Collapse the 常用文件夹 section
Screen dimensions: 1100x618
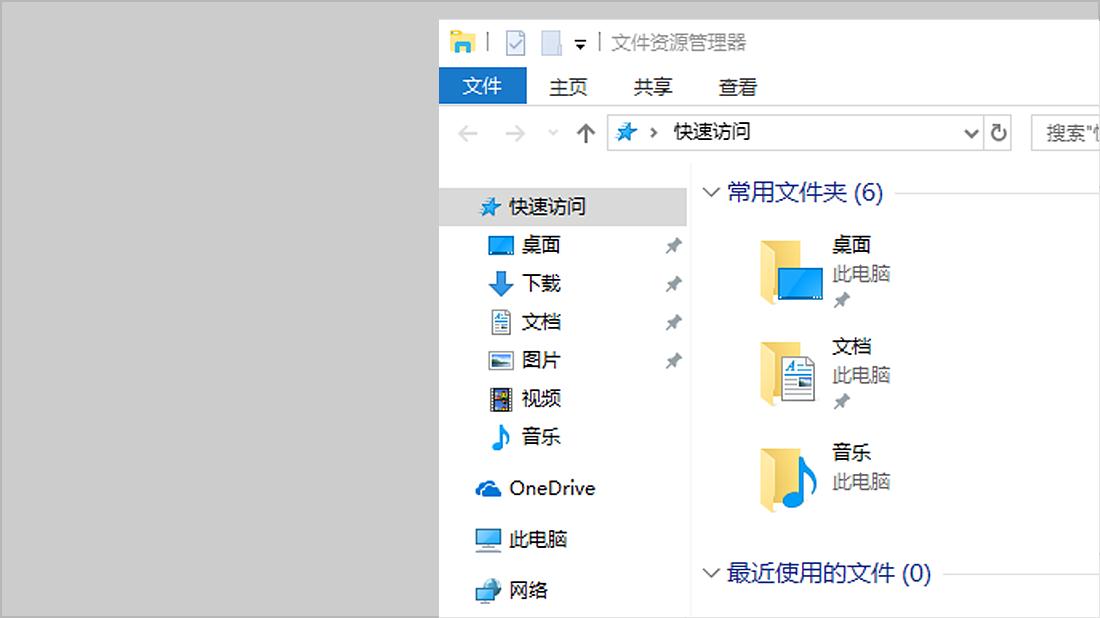point(711,191)
